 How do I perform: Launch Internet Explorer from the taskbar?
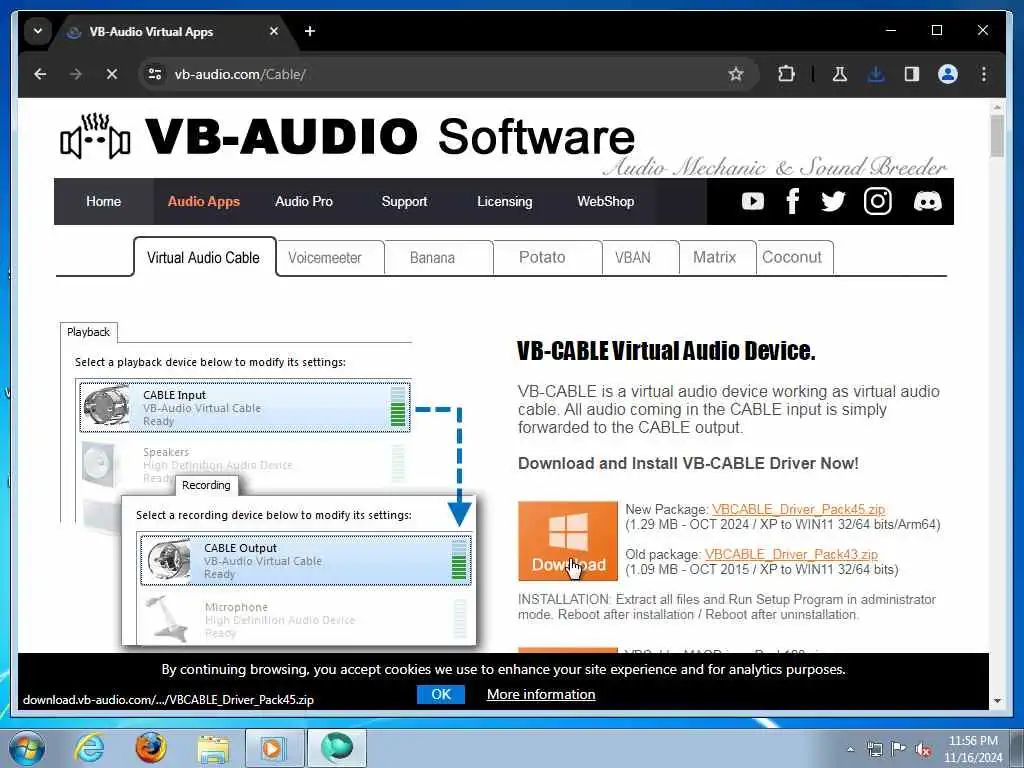89,748
